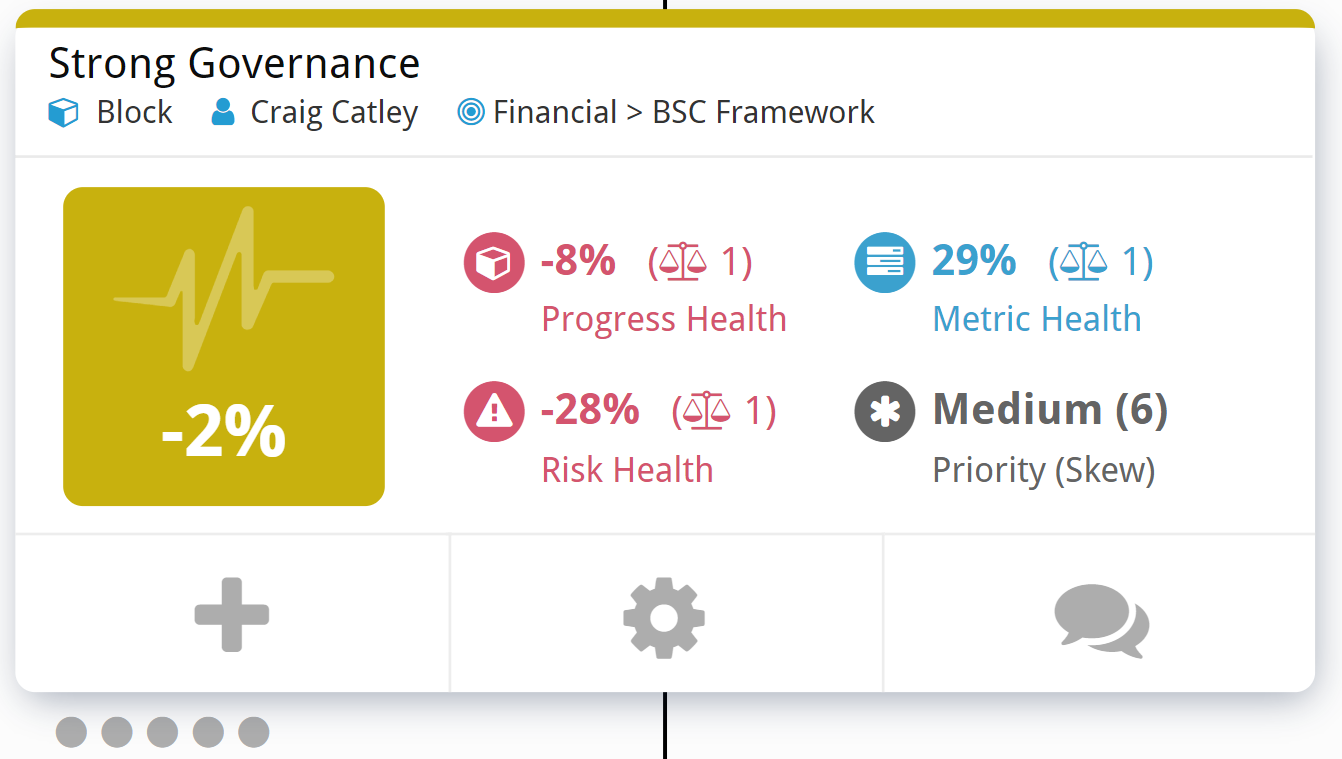Click the first grey dot below card
The image size is (1342, 759).
tap(71, 732)
